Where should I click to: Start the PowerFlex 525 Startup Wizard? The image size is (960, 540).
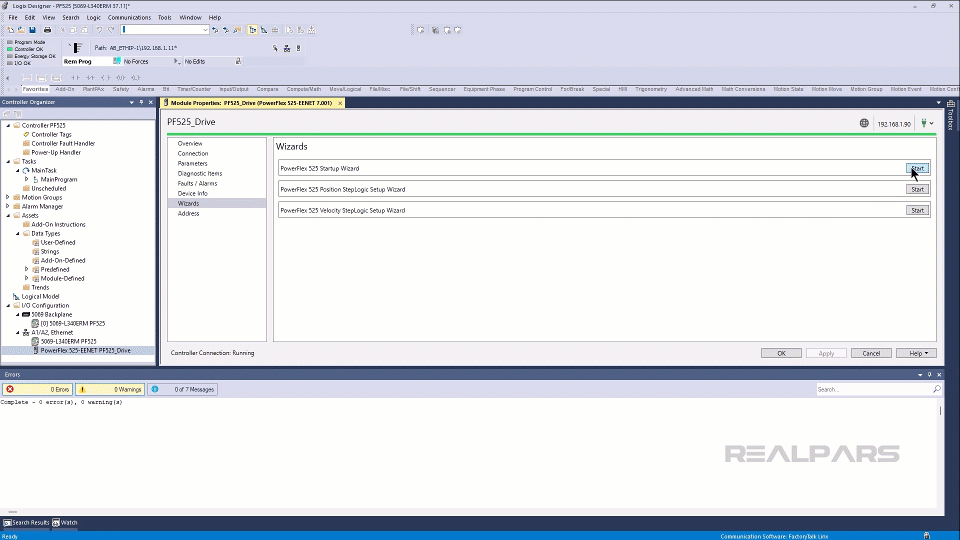(917, 168)
